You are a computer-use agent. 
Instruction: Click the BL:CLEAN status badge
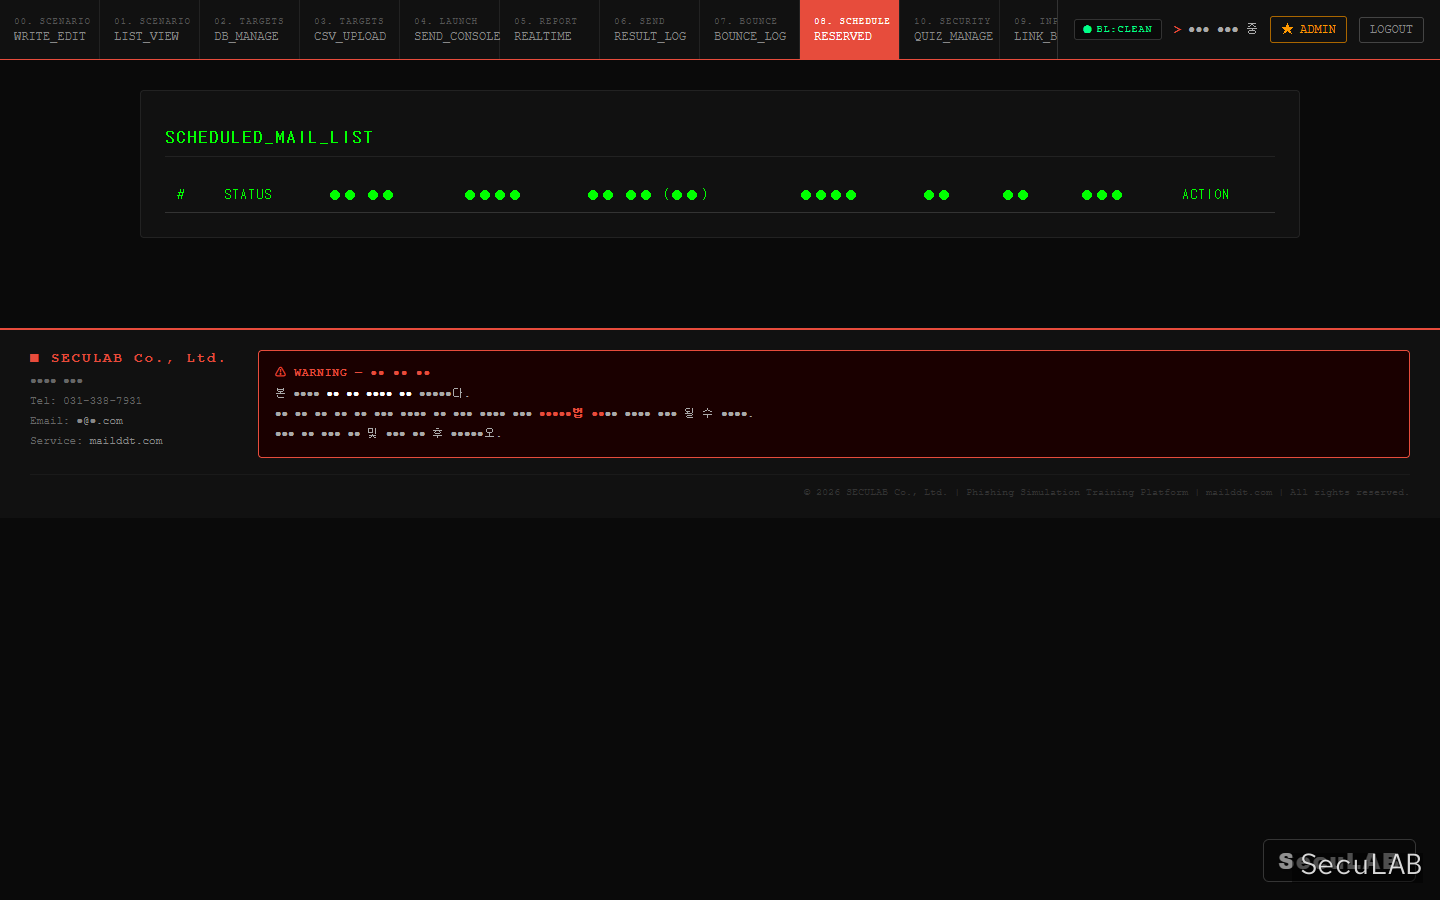[x=1118, y=29]
